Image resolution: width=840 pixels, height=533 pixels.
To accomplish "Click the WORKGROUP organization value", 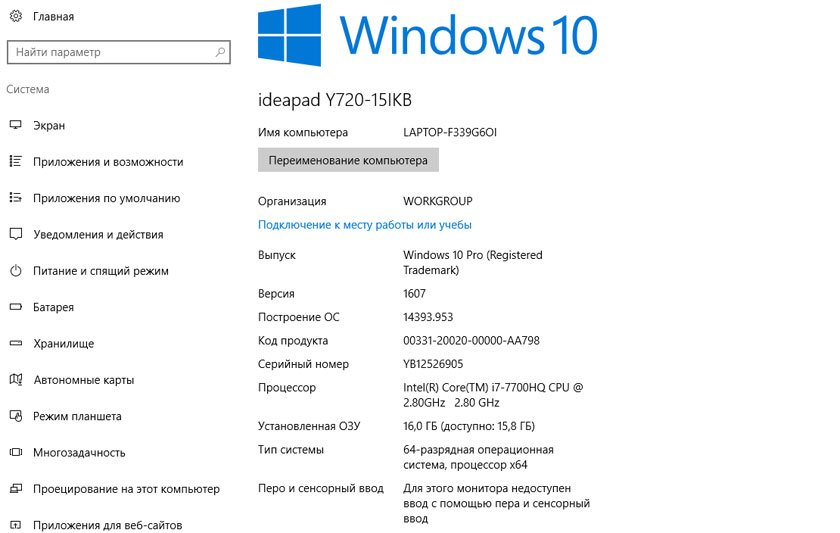I will point(438,201).
